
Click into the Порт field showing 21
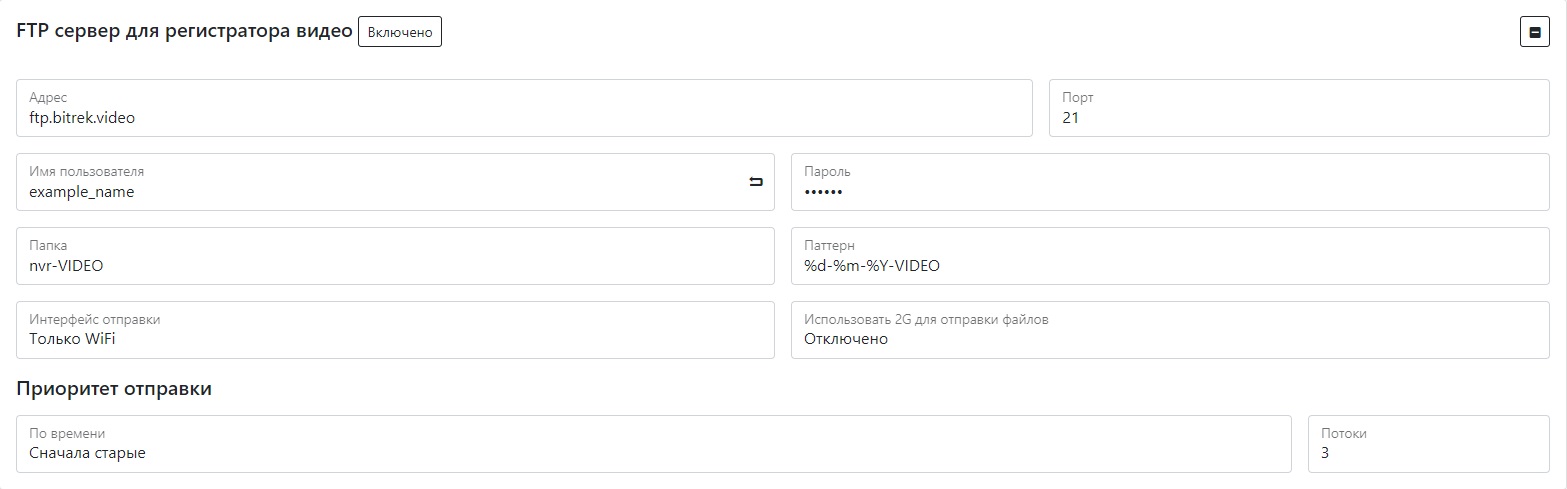click(x=1299, y=108)
